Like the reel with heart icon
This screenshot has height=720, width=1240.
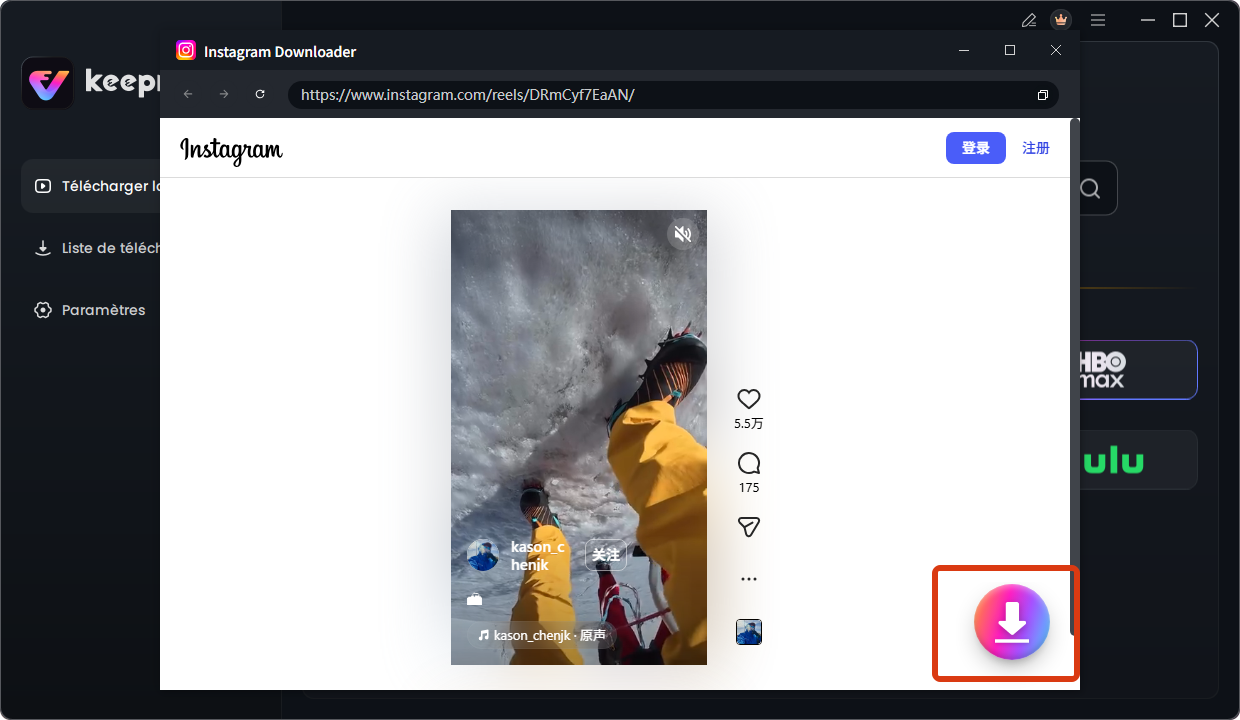748,398
